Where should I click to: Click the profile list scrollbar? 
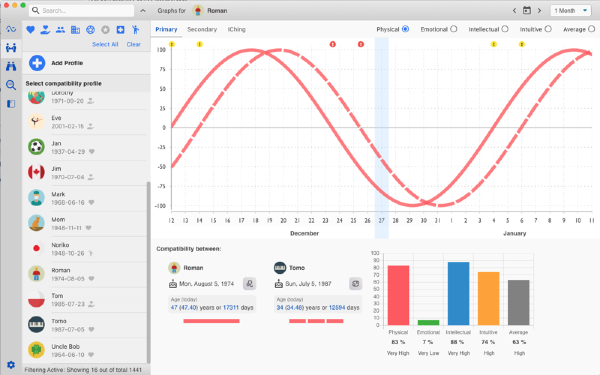[x=148, y=272]
